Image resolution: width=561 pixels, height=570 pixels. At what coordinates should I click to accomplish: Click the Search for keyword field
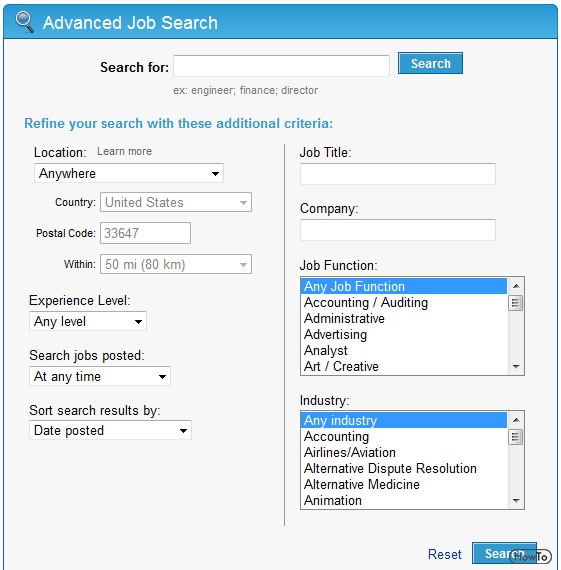click(281, 66)
